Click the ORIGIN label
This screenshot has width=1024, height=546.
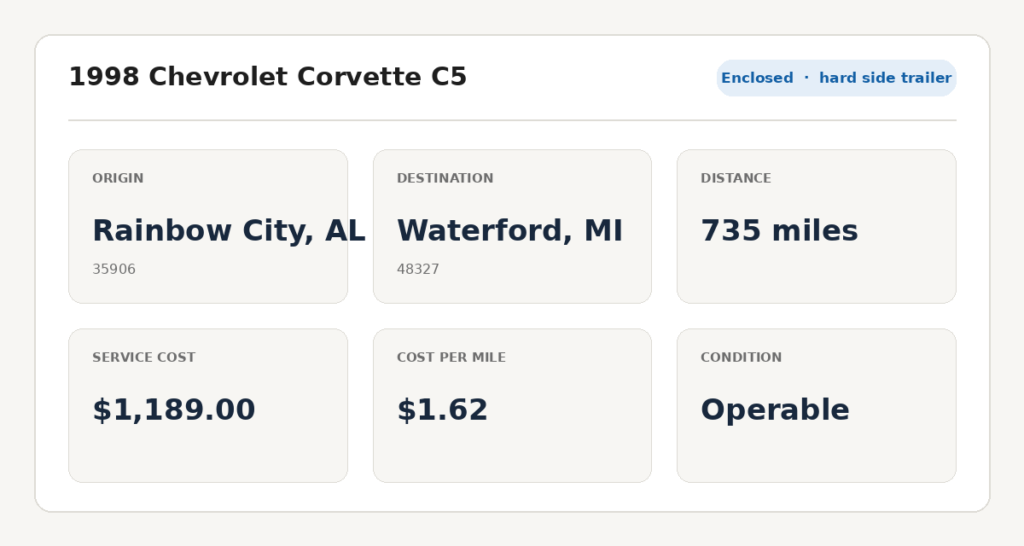coord(118,178)
